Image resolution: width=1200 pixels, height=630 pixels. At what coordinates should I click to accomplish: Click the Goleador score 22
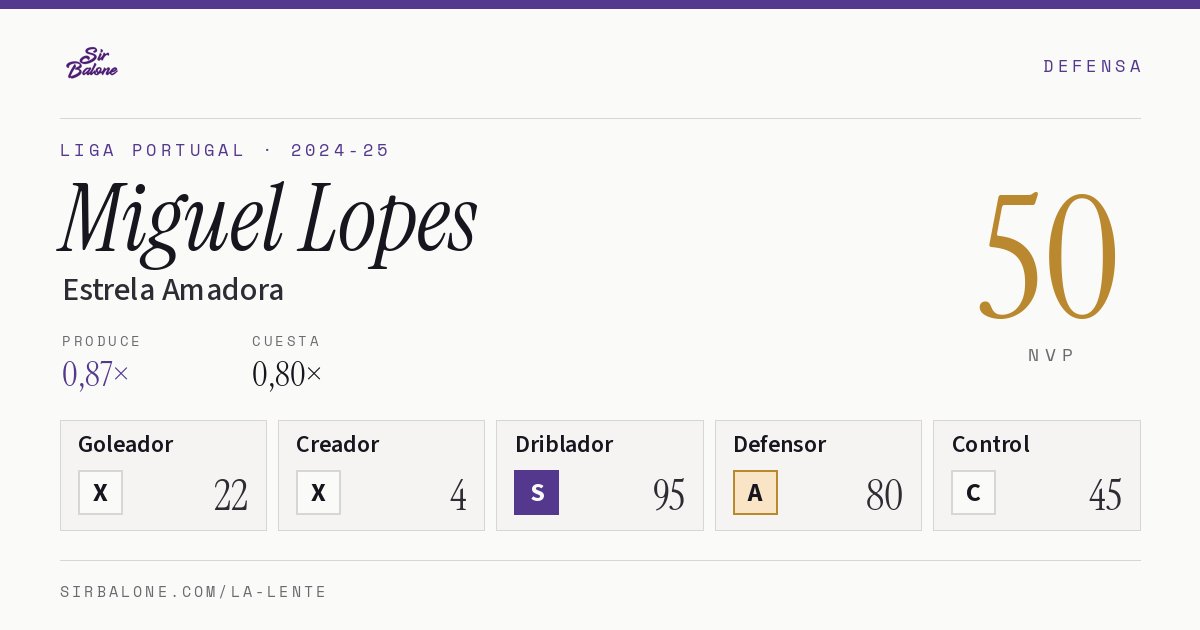tap(231, 495)
